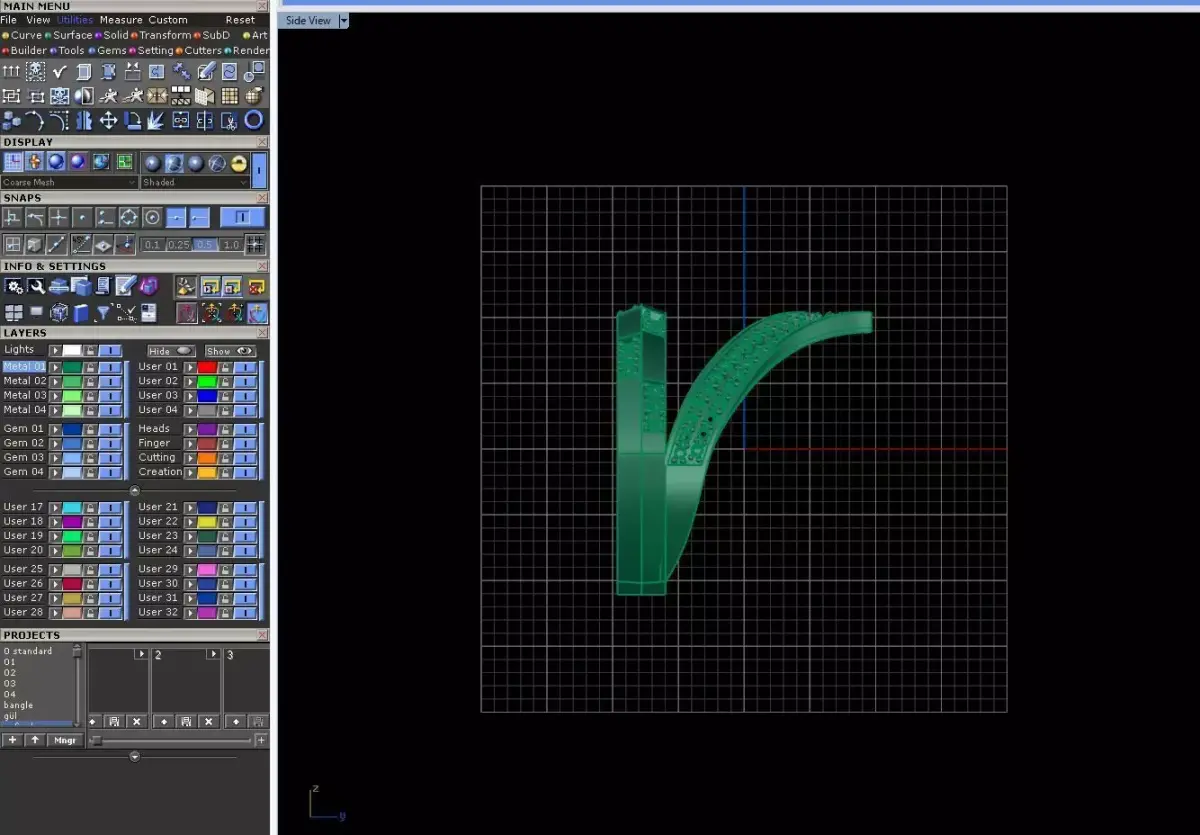Expand the Side View viewport dropdown arrow
The image size is (1200, 835).
pos(344,21)
